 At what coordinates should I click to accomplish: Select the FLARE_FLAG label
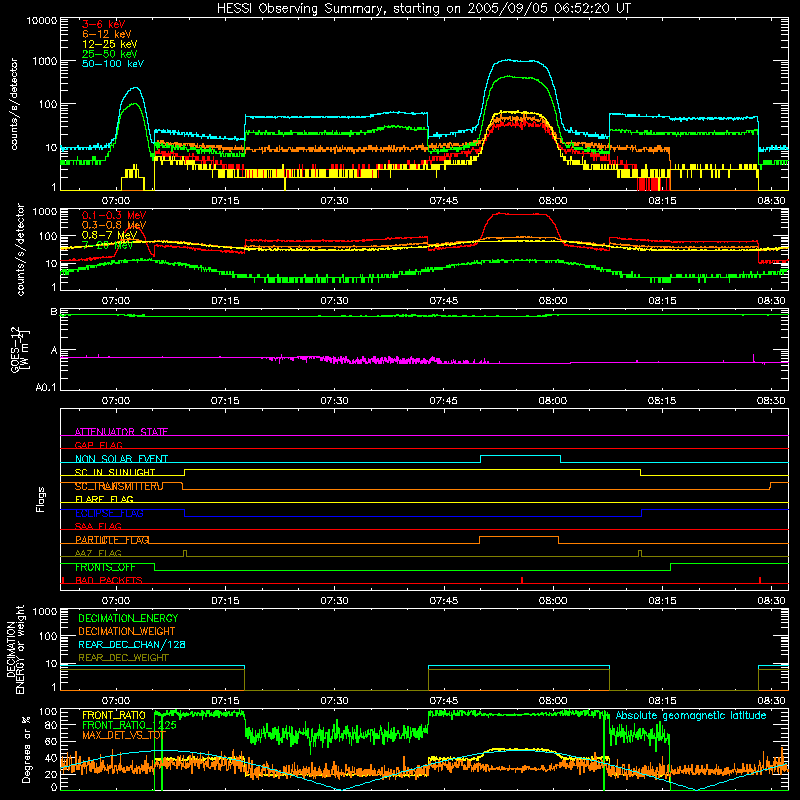coord(104,499)
